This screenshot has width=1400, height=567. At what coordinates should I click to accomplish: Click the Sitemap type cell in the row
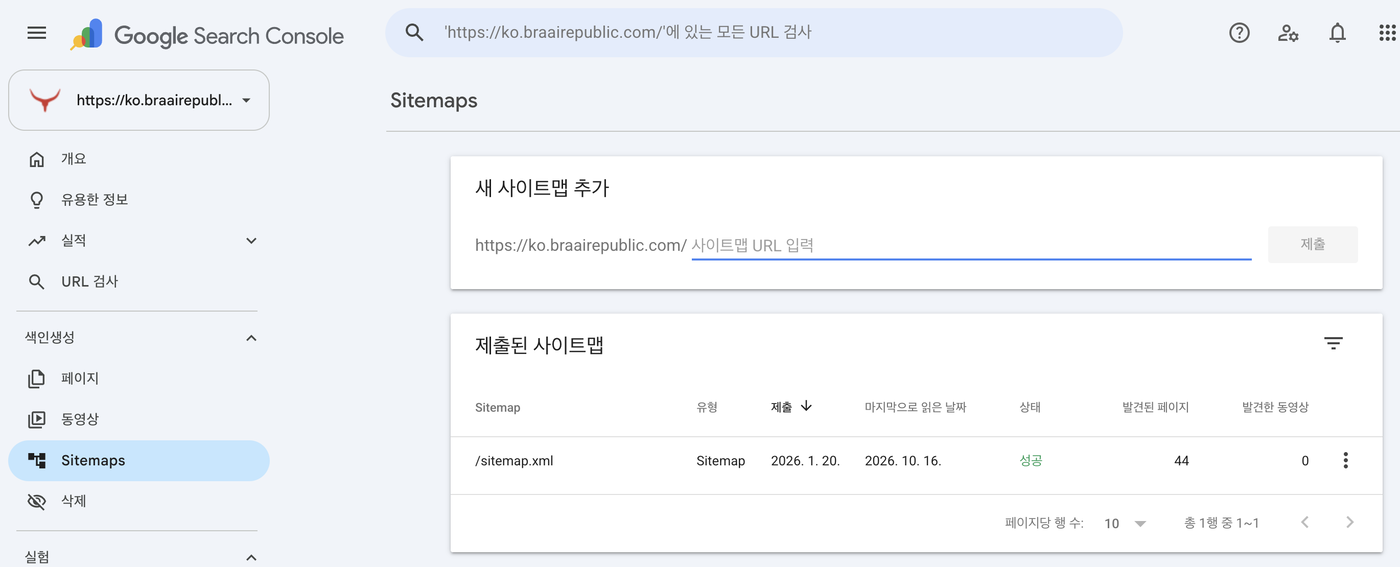click(x=721, y=461)
